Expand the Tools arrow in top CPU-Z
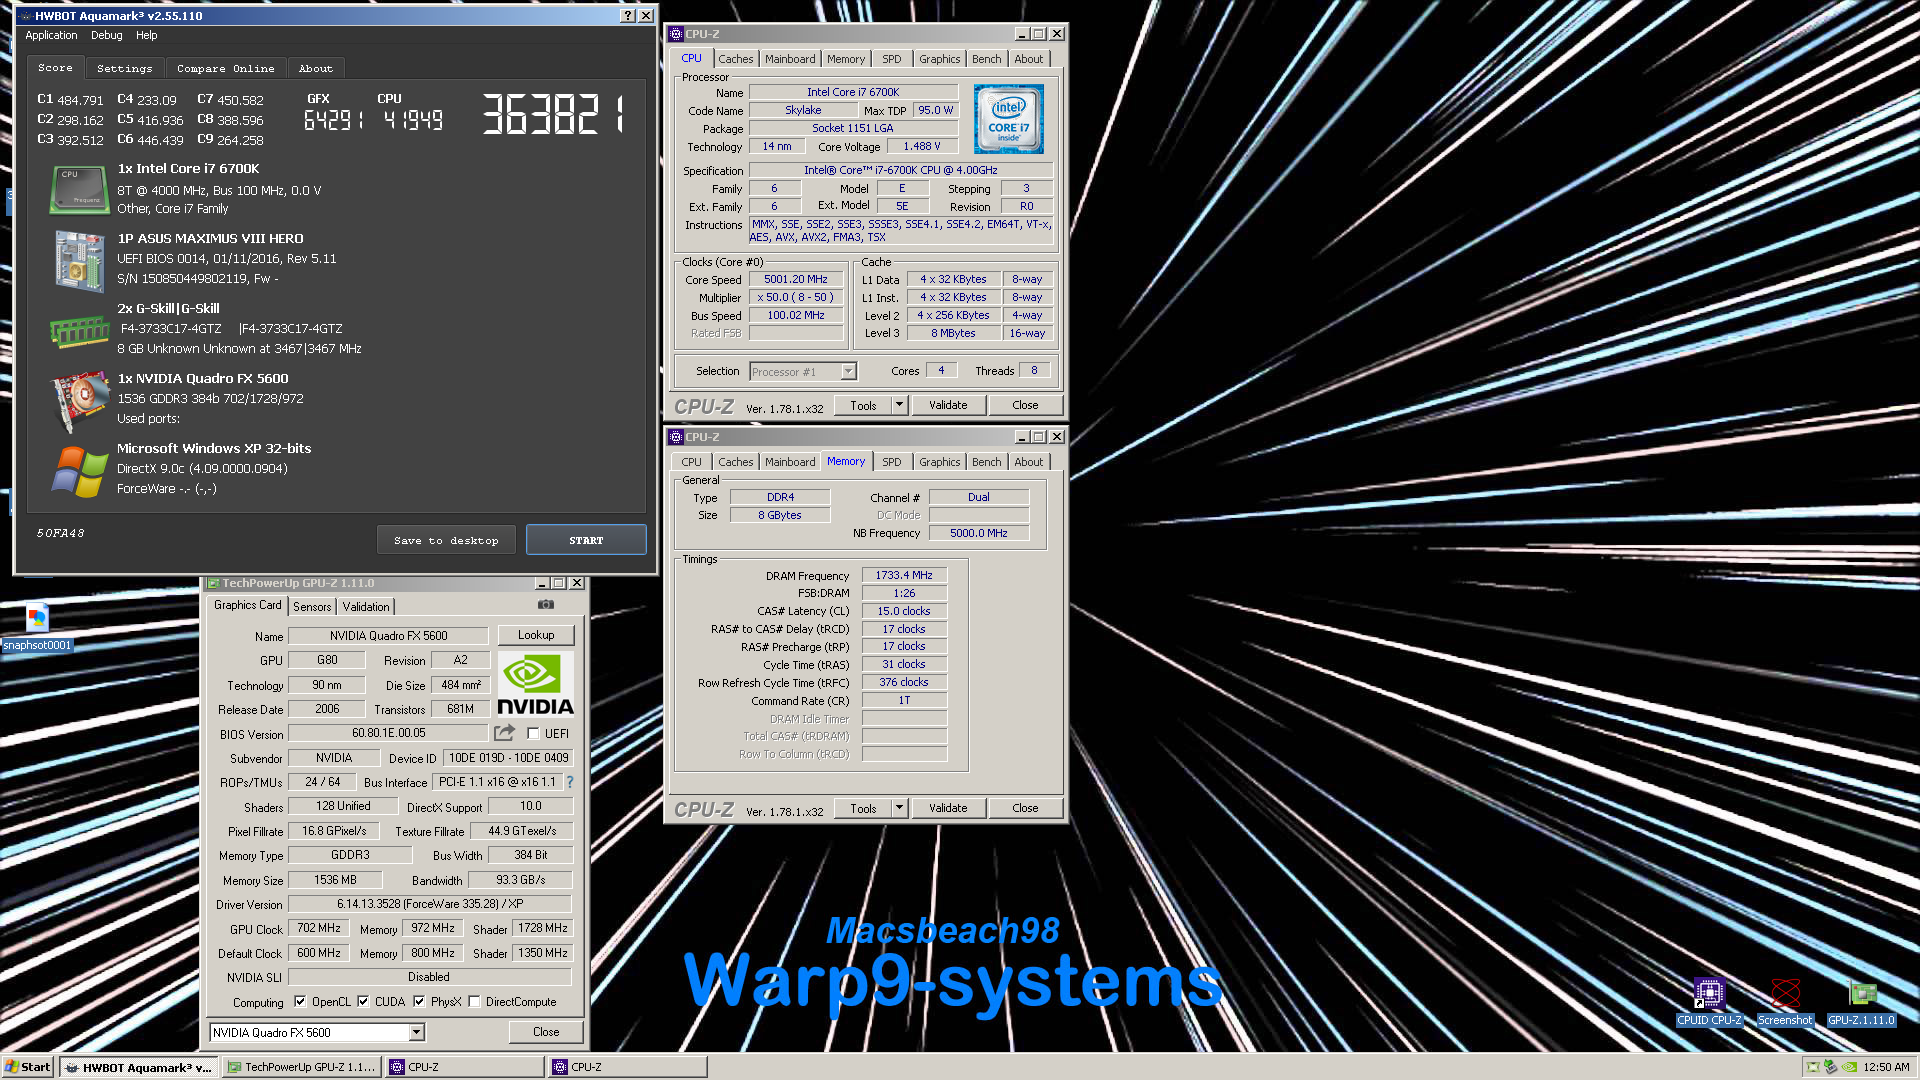Viewport: 1920px width, 1080px height. pyautogui.click(x=899, y=405)
